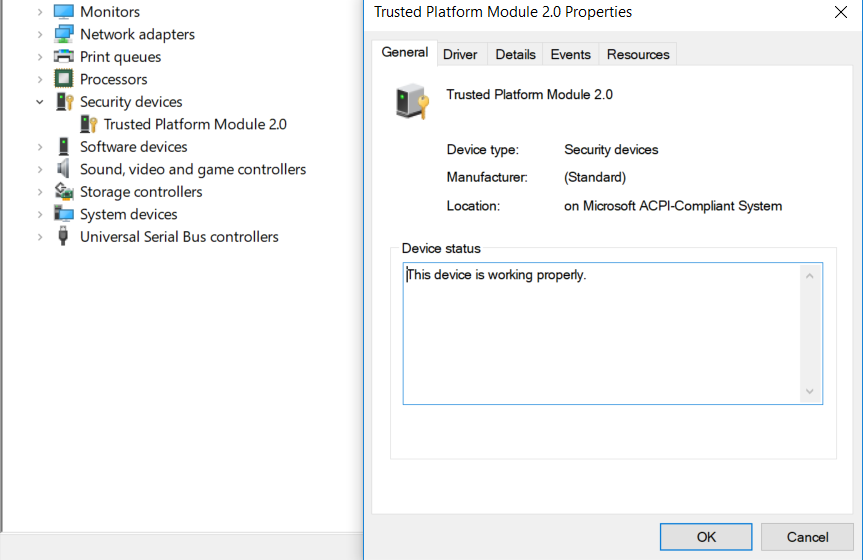
Task: Click the Monitors category icon
Action: click(x=64, y=12)
